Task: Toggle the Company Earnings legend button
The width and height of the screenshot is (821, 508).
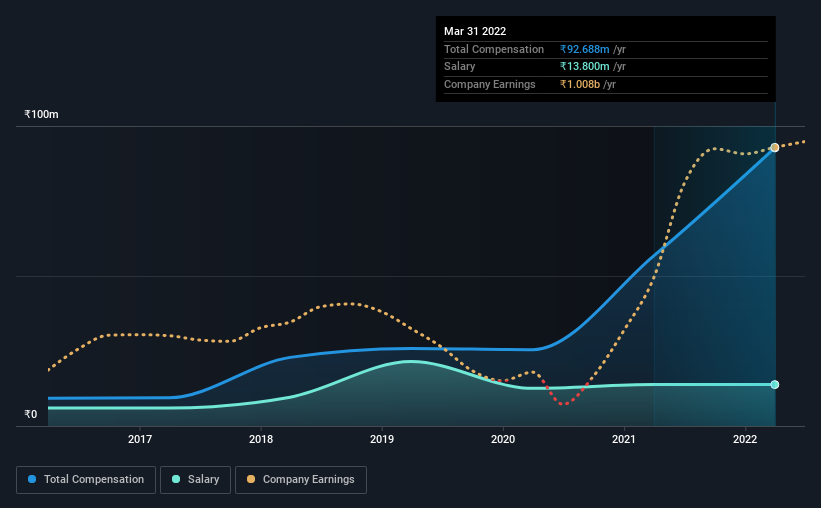Action: click(x=301, y=480)
